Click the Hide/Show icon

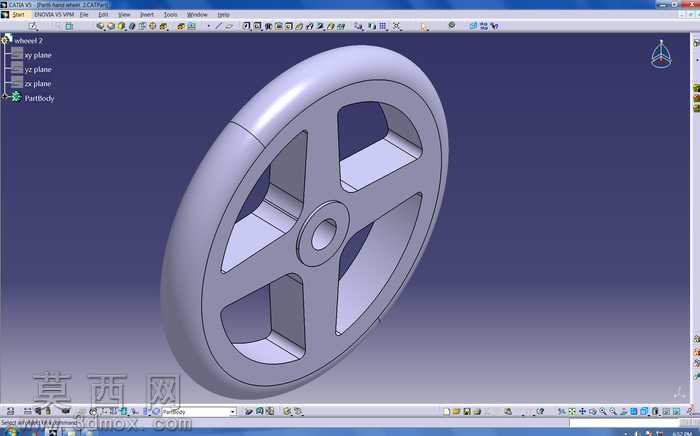point(666,411)
